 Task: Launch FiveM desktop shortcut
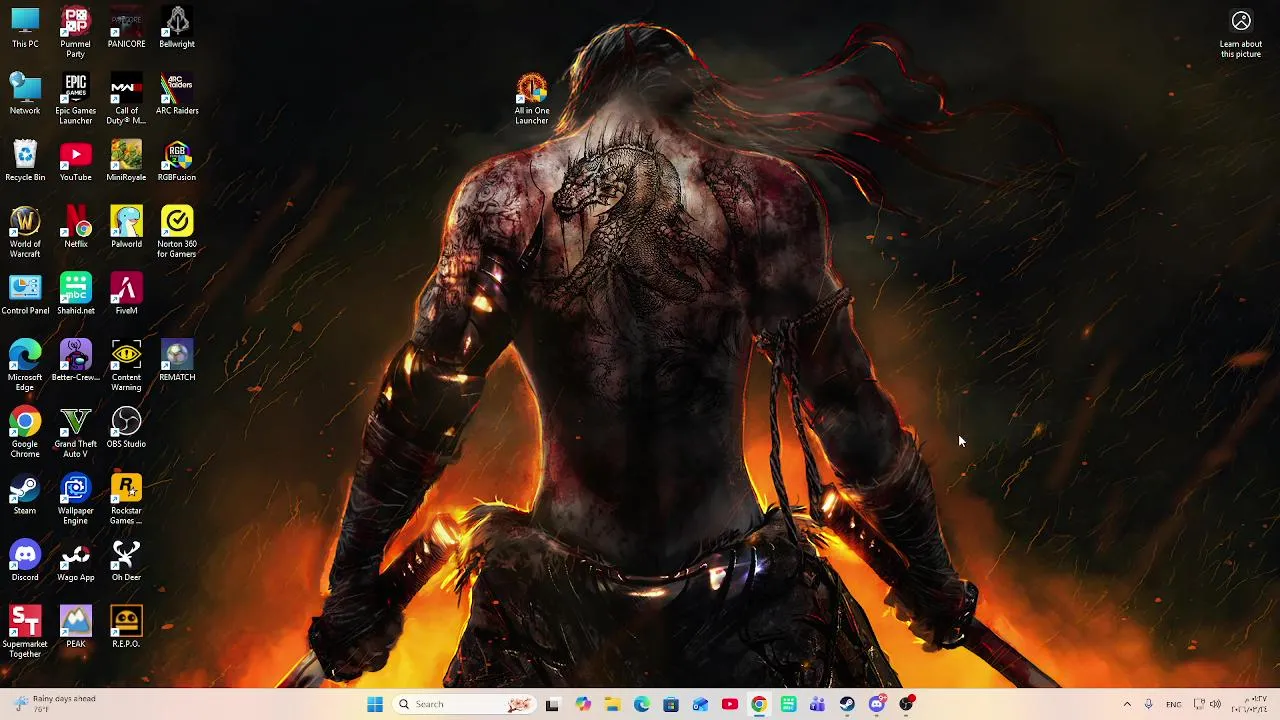click(126, 295)
